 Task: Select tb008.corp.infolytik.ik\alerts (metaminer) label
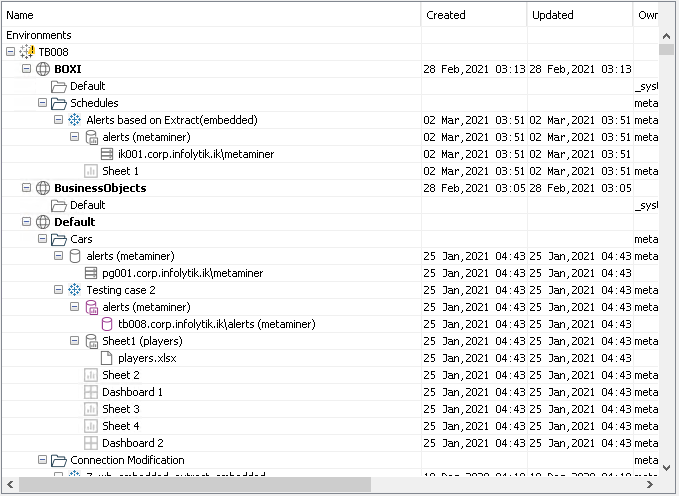point(217,324)
